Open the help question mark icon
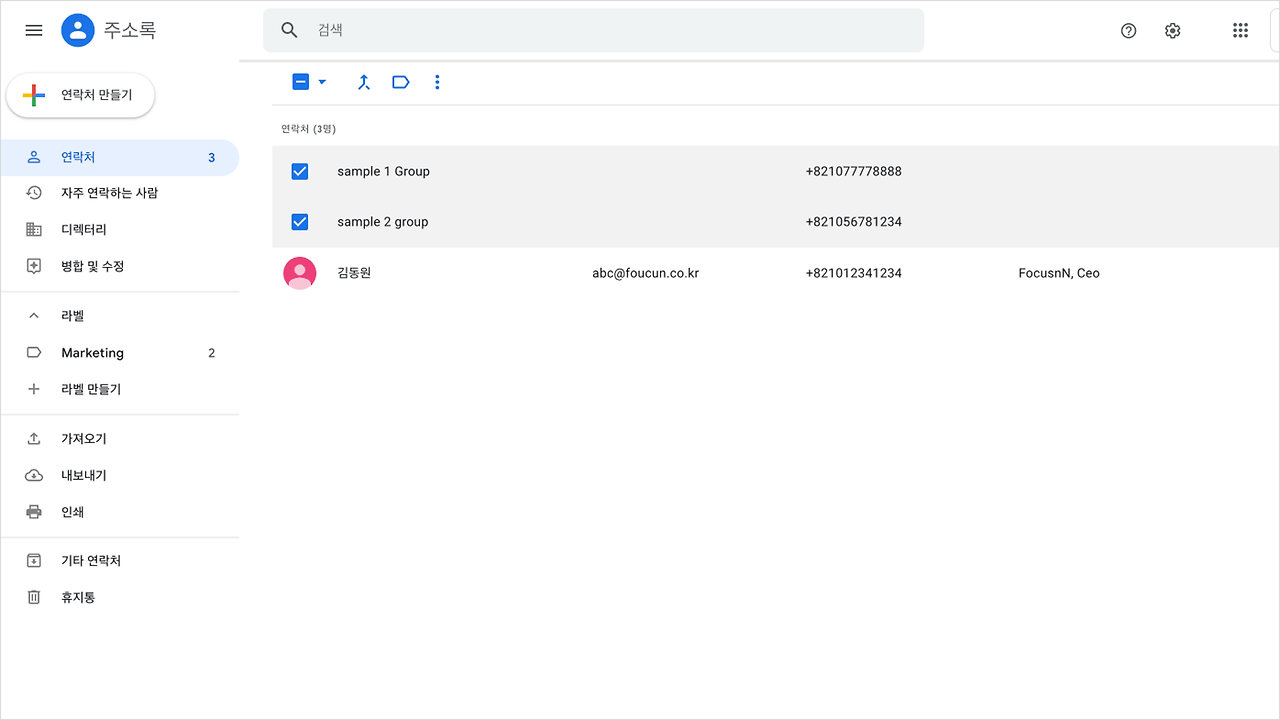Viewport: 1280px width, 720px height. click(x=1129, y=31)
